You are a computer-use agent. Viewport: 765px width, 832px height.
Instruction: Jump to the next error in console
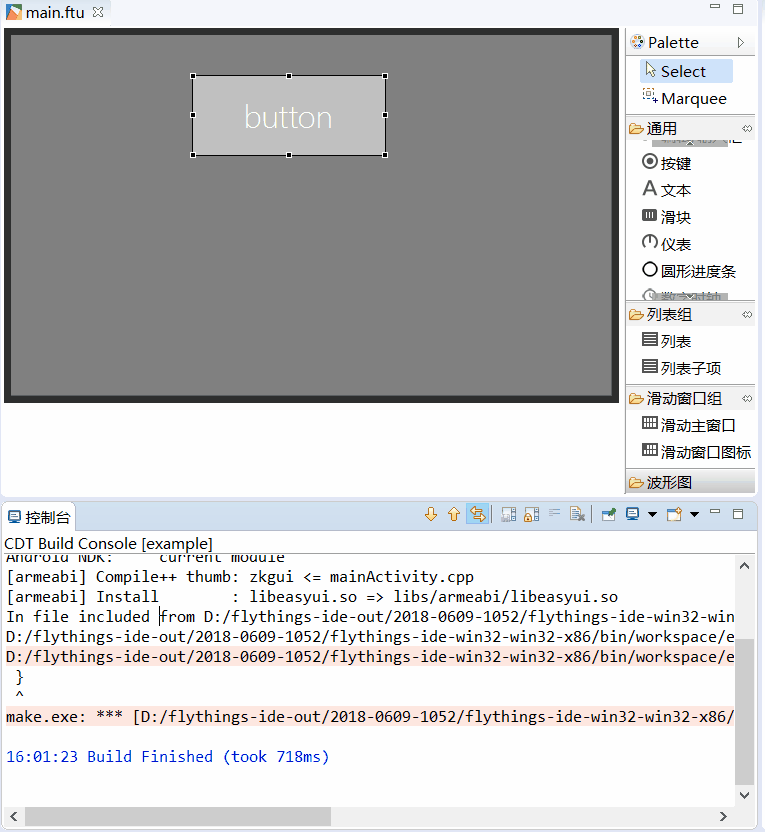[431, 514]
